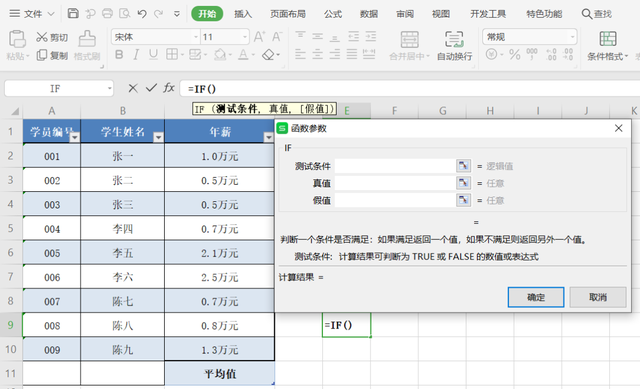
Task: Open the font size 11 dropdown
Action: coord(245,37)
